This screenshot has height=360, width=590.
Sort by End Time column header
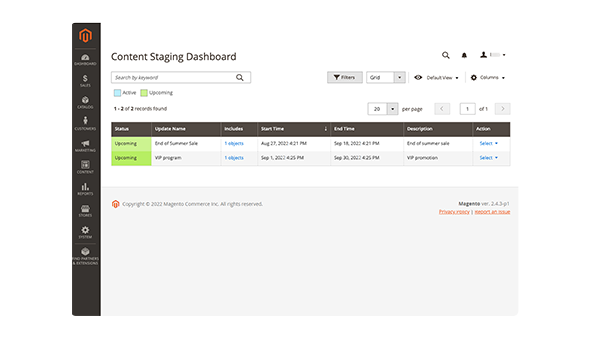point(367,129)
